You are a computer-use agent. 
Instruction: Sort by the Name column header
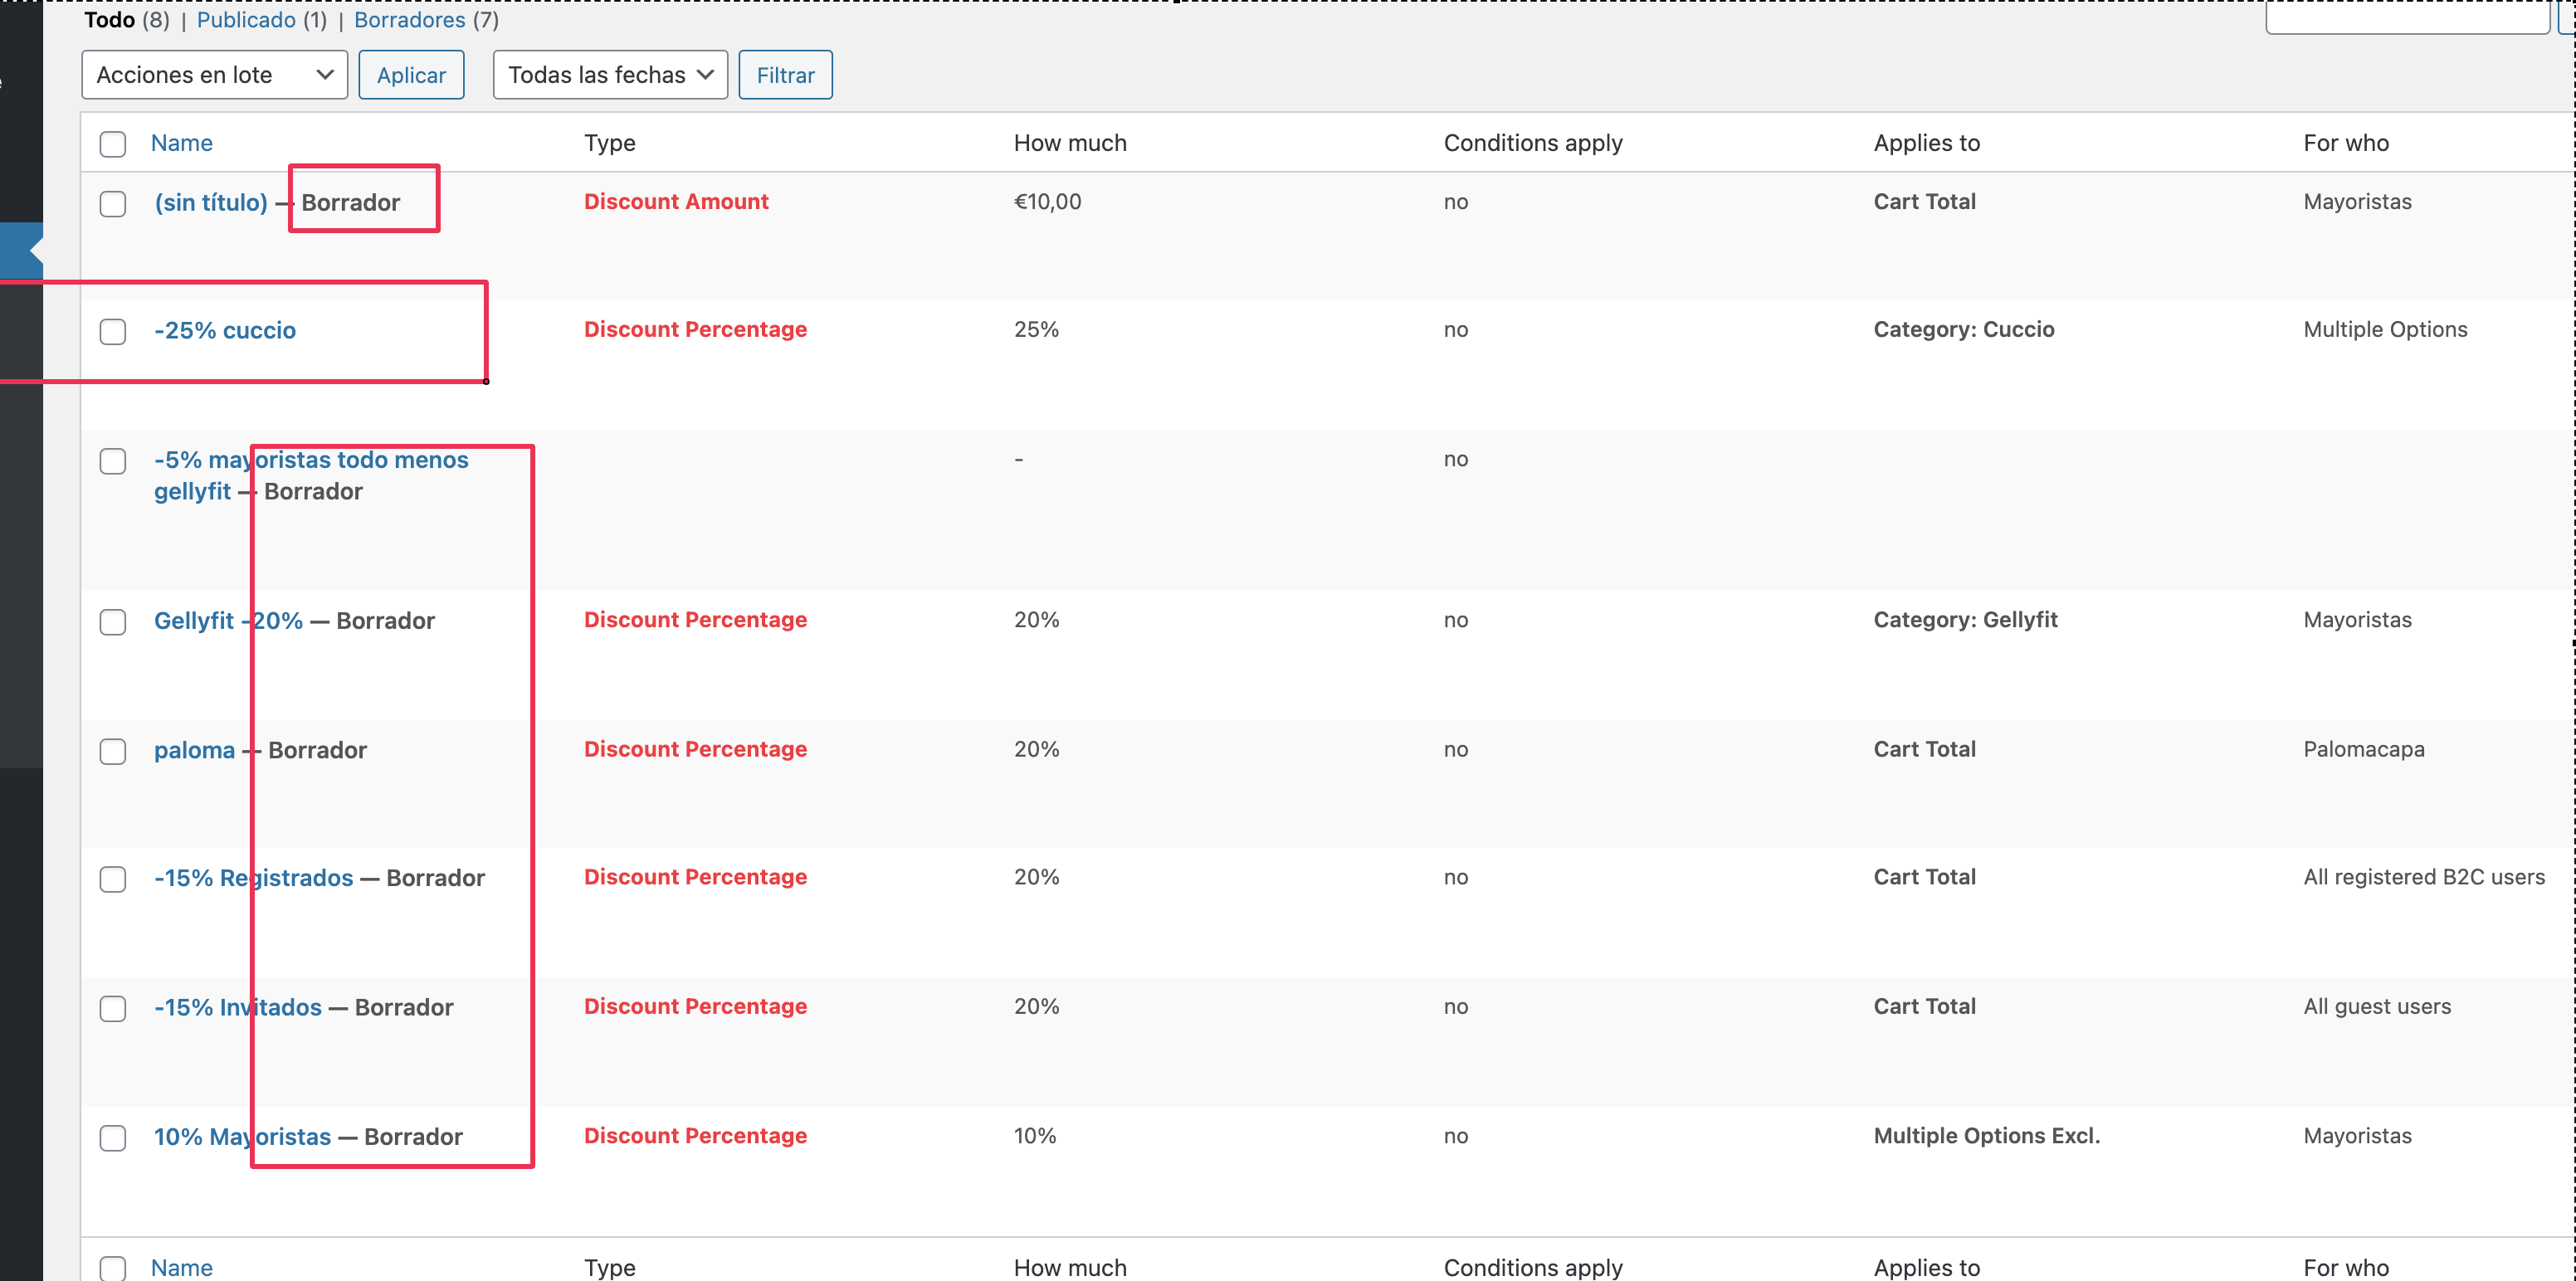182,143
